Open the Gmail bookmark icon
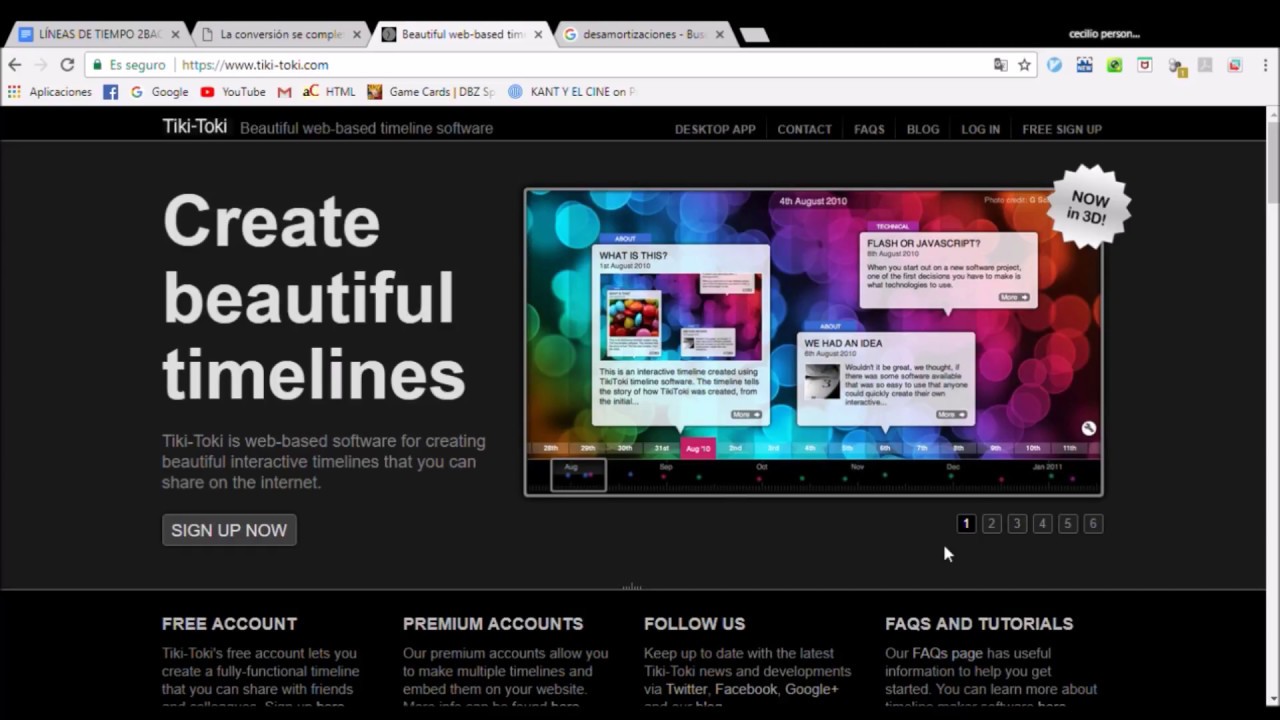The height and width of the screenshot is (720, 1280). coord(284,92)
